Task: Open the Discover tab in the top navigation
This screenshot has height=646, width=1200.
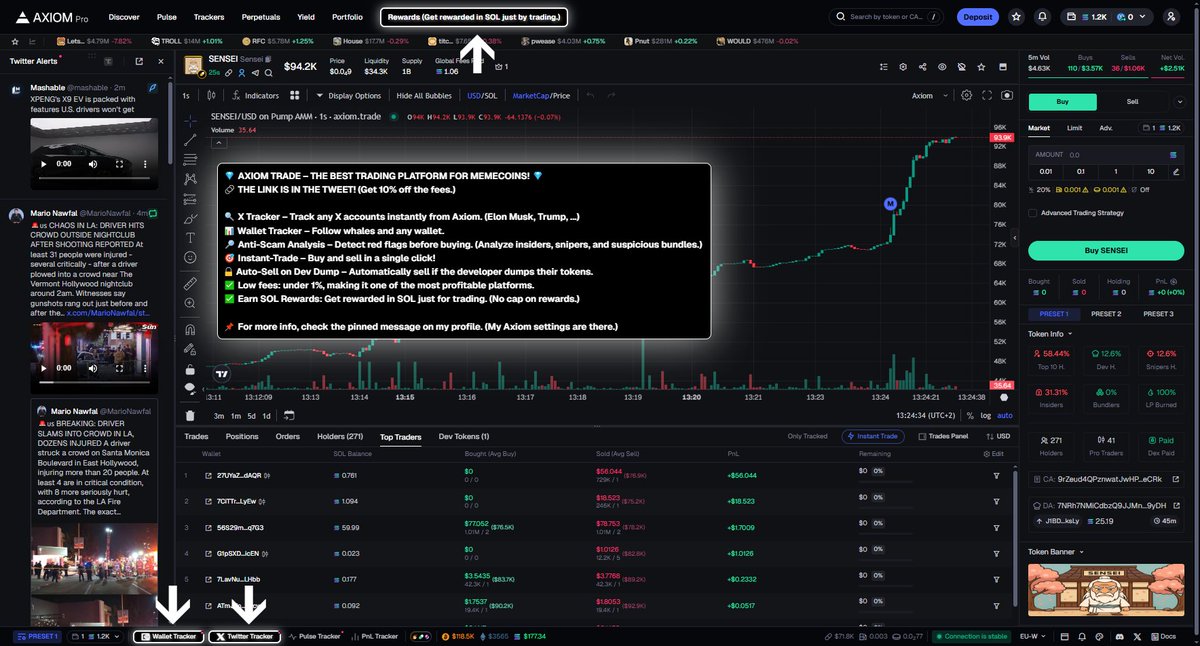Action: point(124,17)
